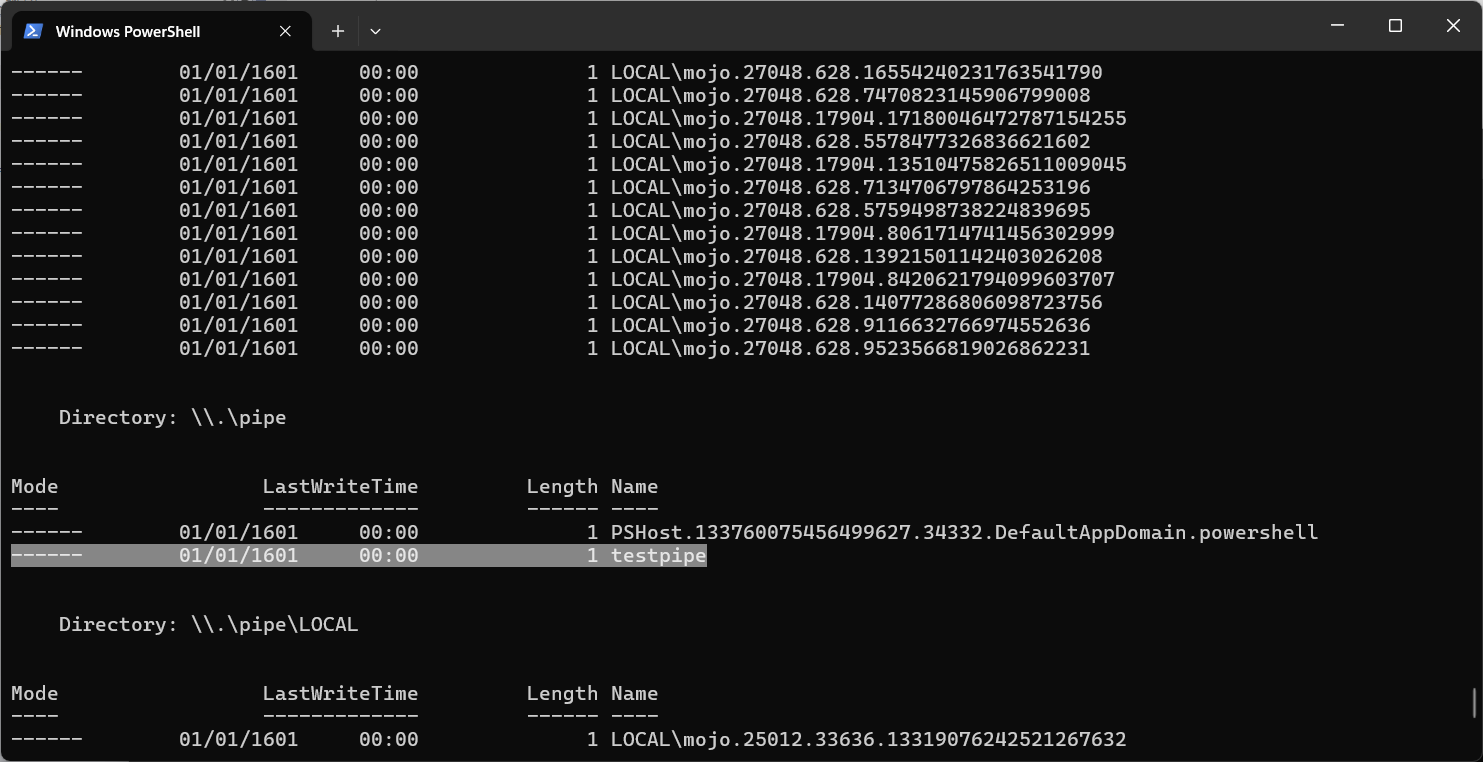Click the LastWriteTime column header above testpipe
The width and height of the screenshot is (1483, 762).
(340, 486)
